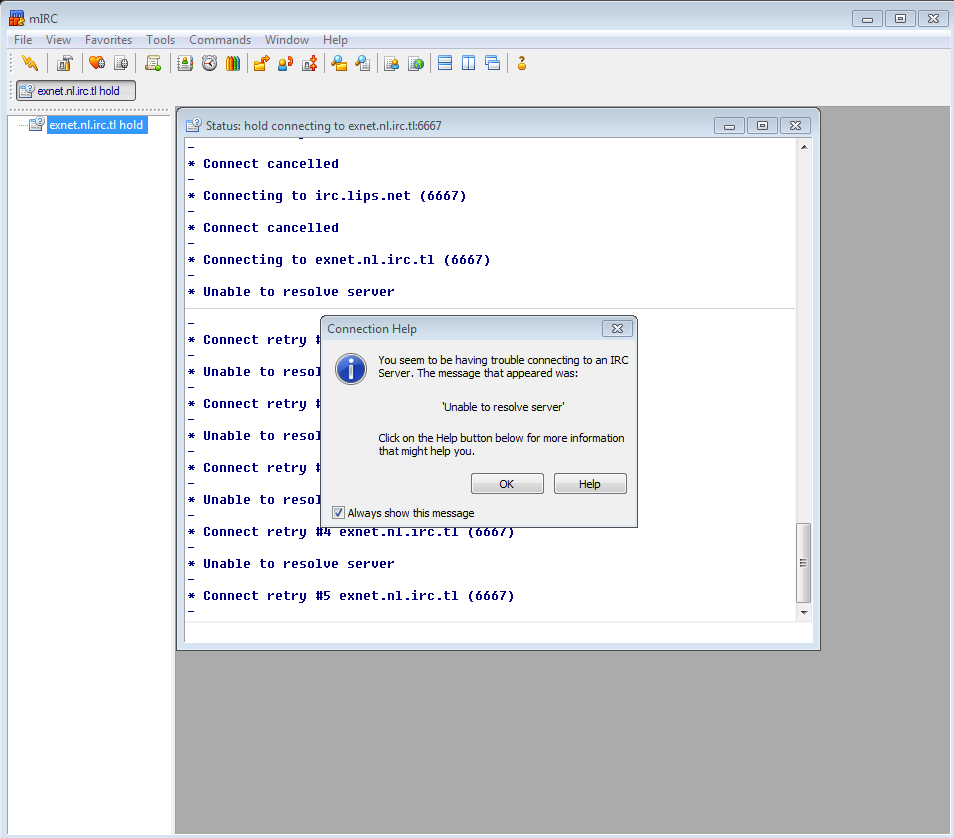Uncheck Always show this message
Screen dimensions: 954x838
[x=338, y=512]
